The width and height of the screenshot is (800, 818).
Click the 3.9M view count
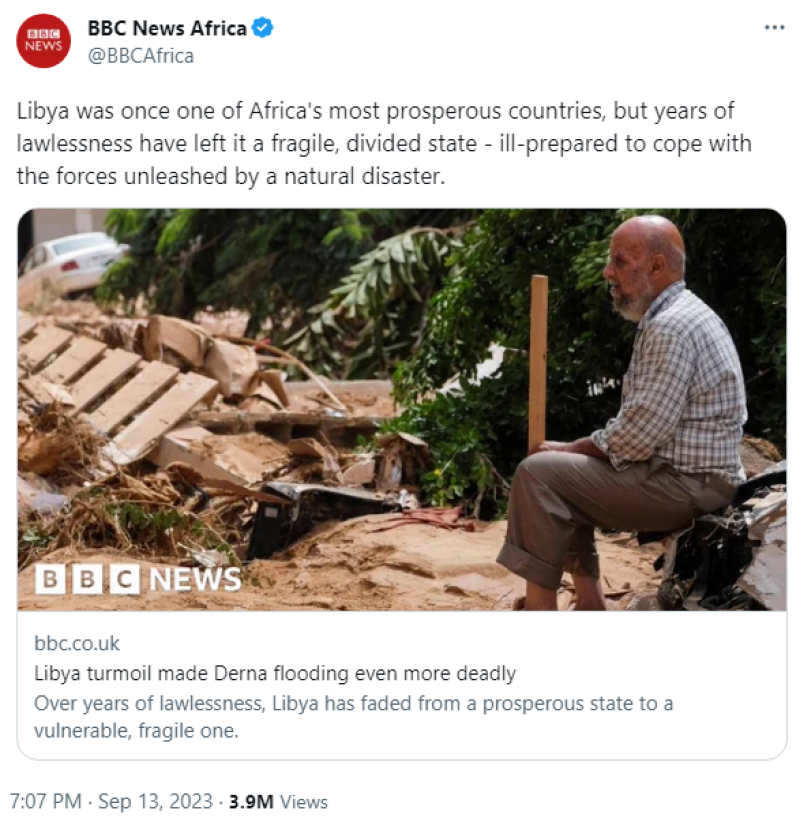tap(251, 802)
